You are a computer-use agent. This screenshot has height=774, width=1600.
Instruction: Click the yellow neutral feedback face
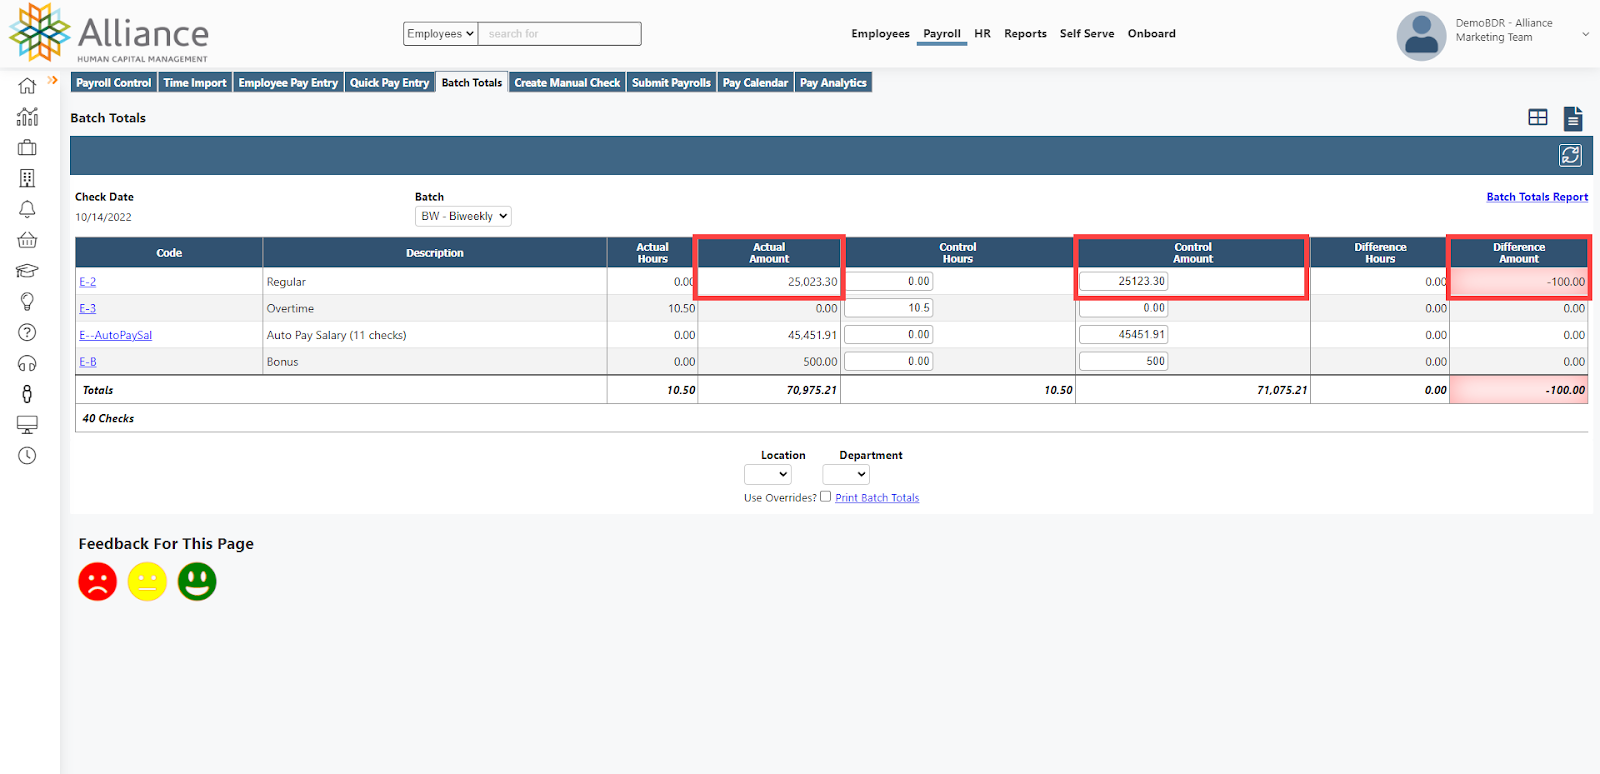click(147, 581)
